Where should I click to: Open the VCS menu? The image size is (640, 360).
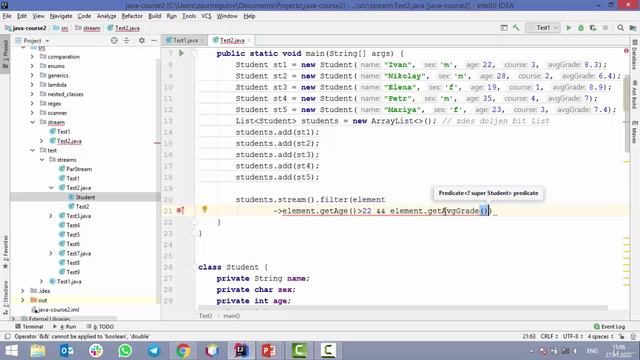[x=206, y=16]
